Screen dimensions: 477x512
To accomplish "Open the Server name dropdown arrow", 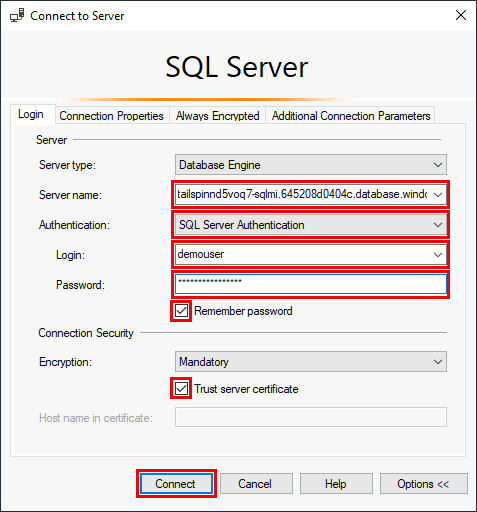I will [438, 195].
